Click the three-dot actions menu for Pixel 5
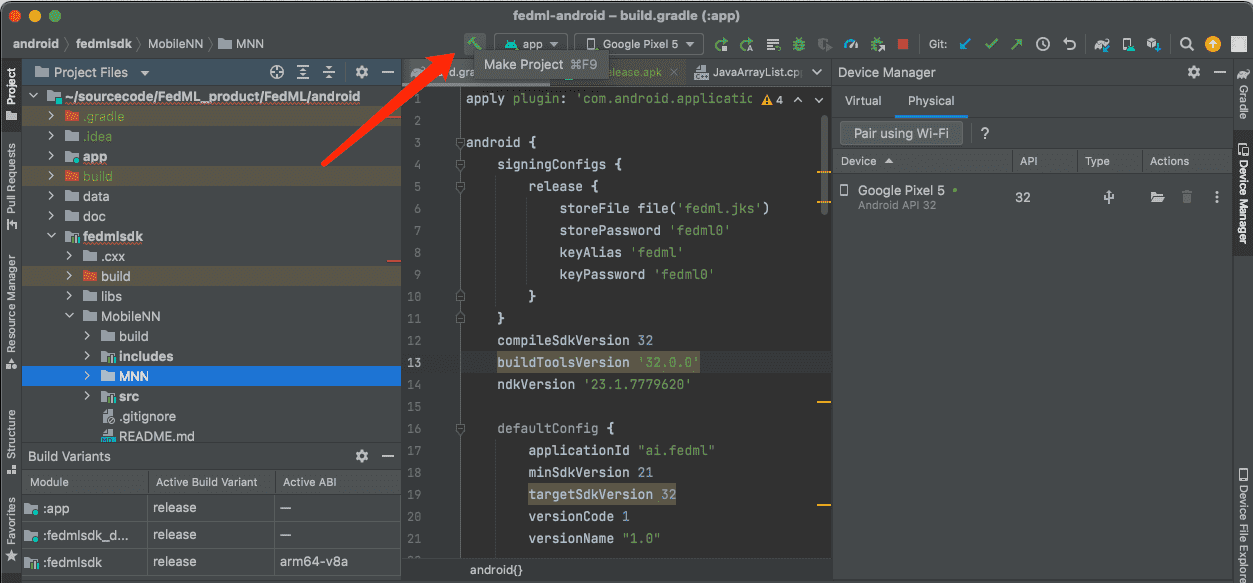Screen dimensions: 1253x583 point(1217,197)
